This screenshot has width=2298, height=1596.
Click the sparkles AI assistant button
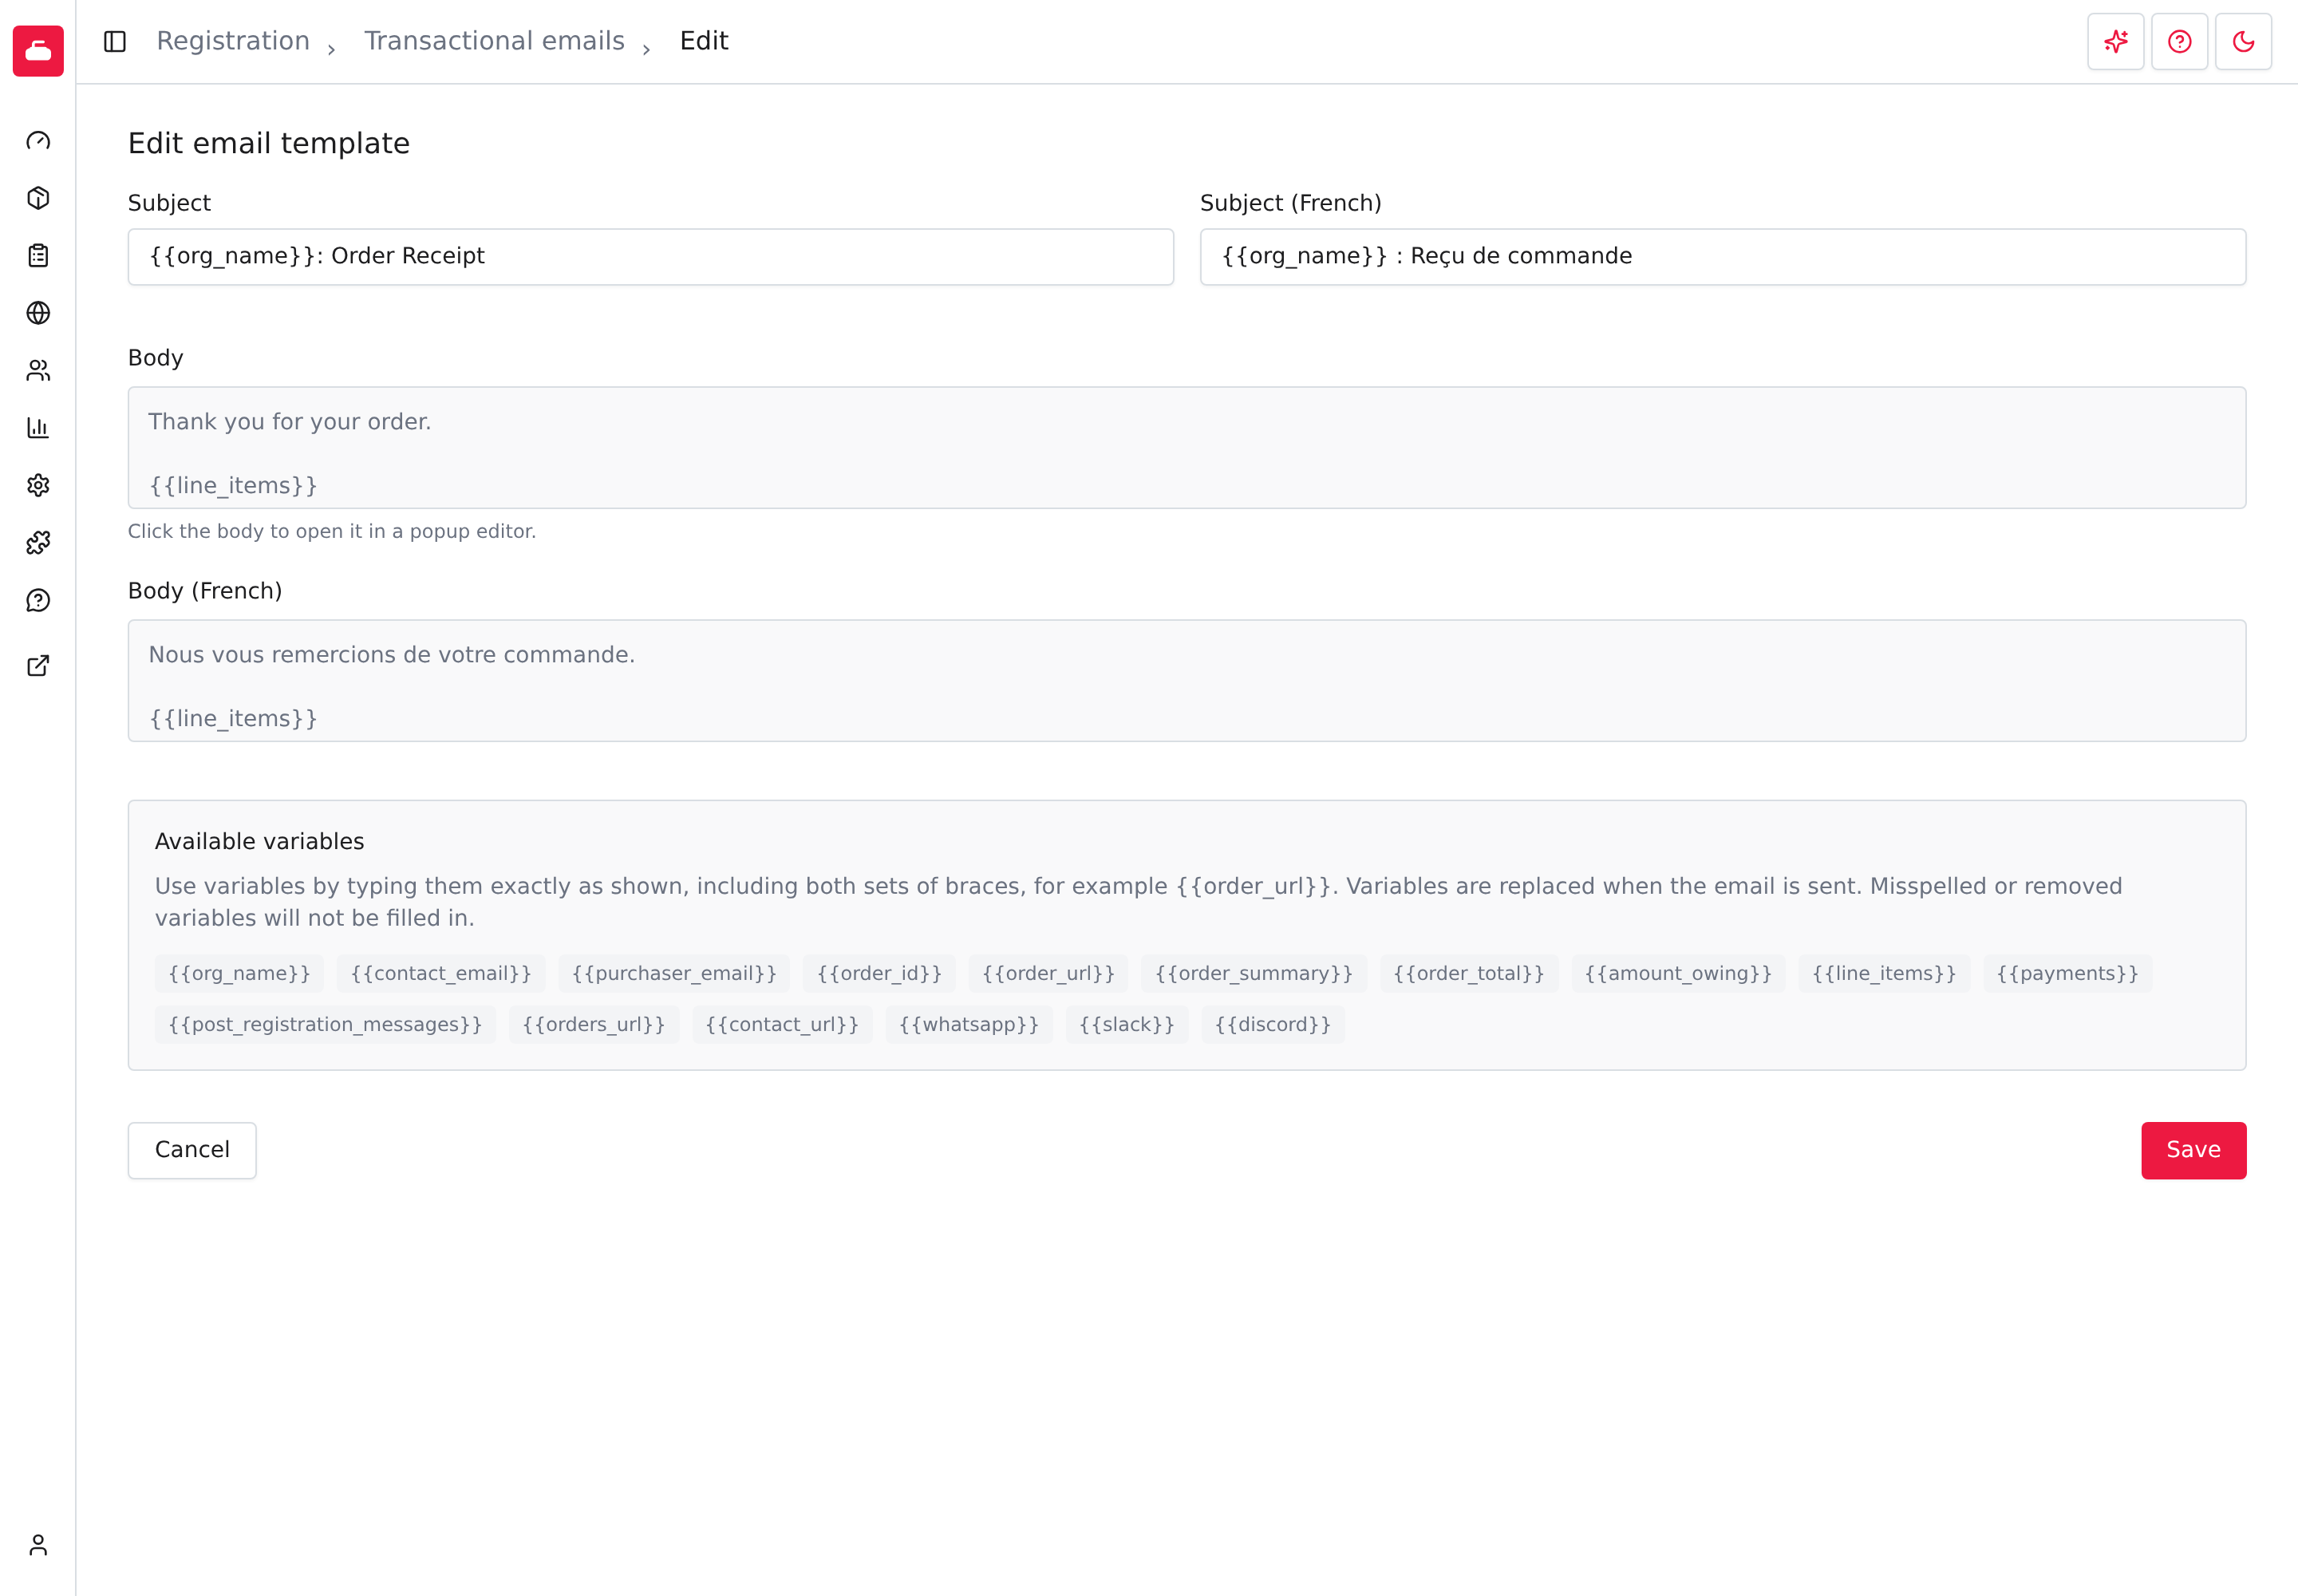2116,41
